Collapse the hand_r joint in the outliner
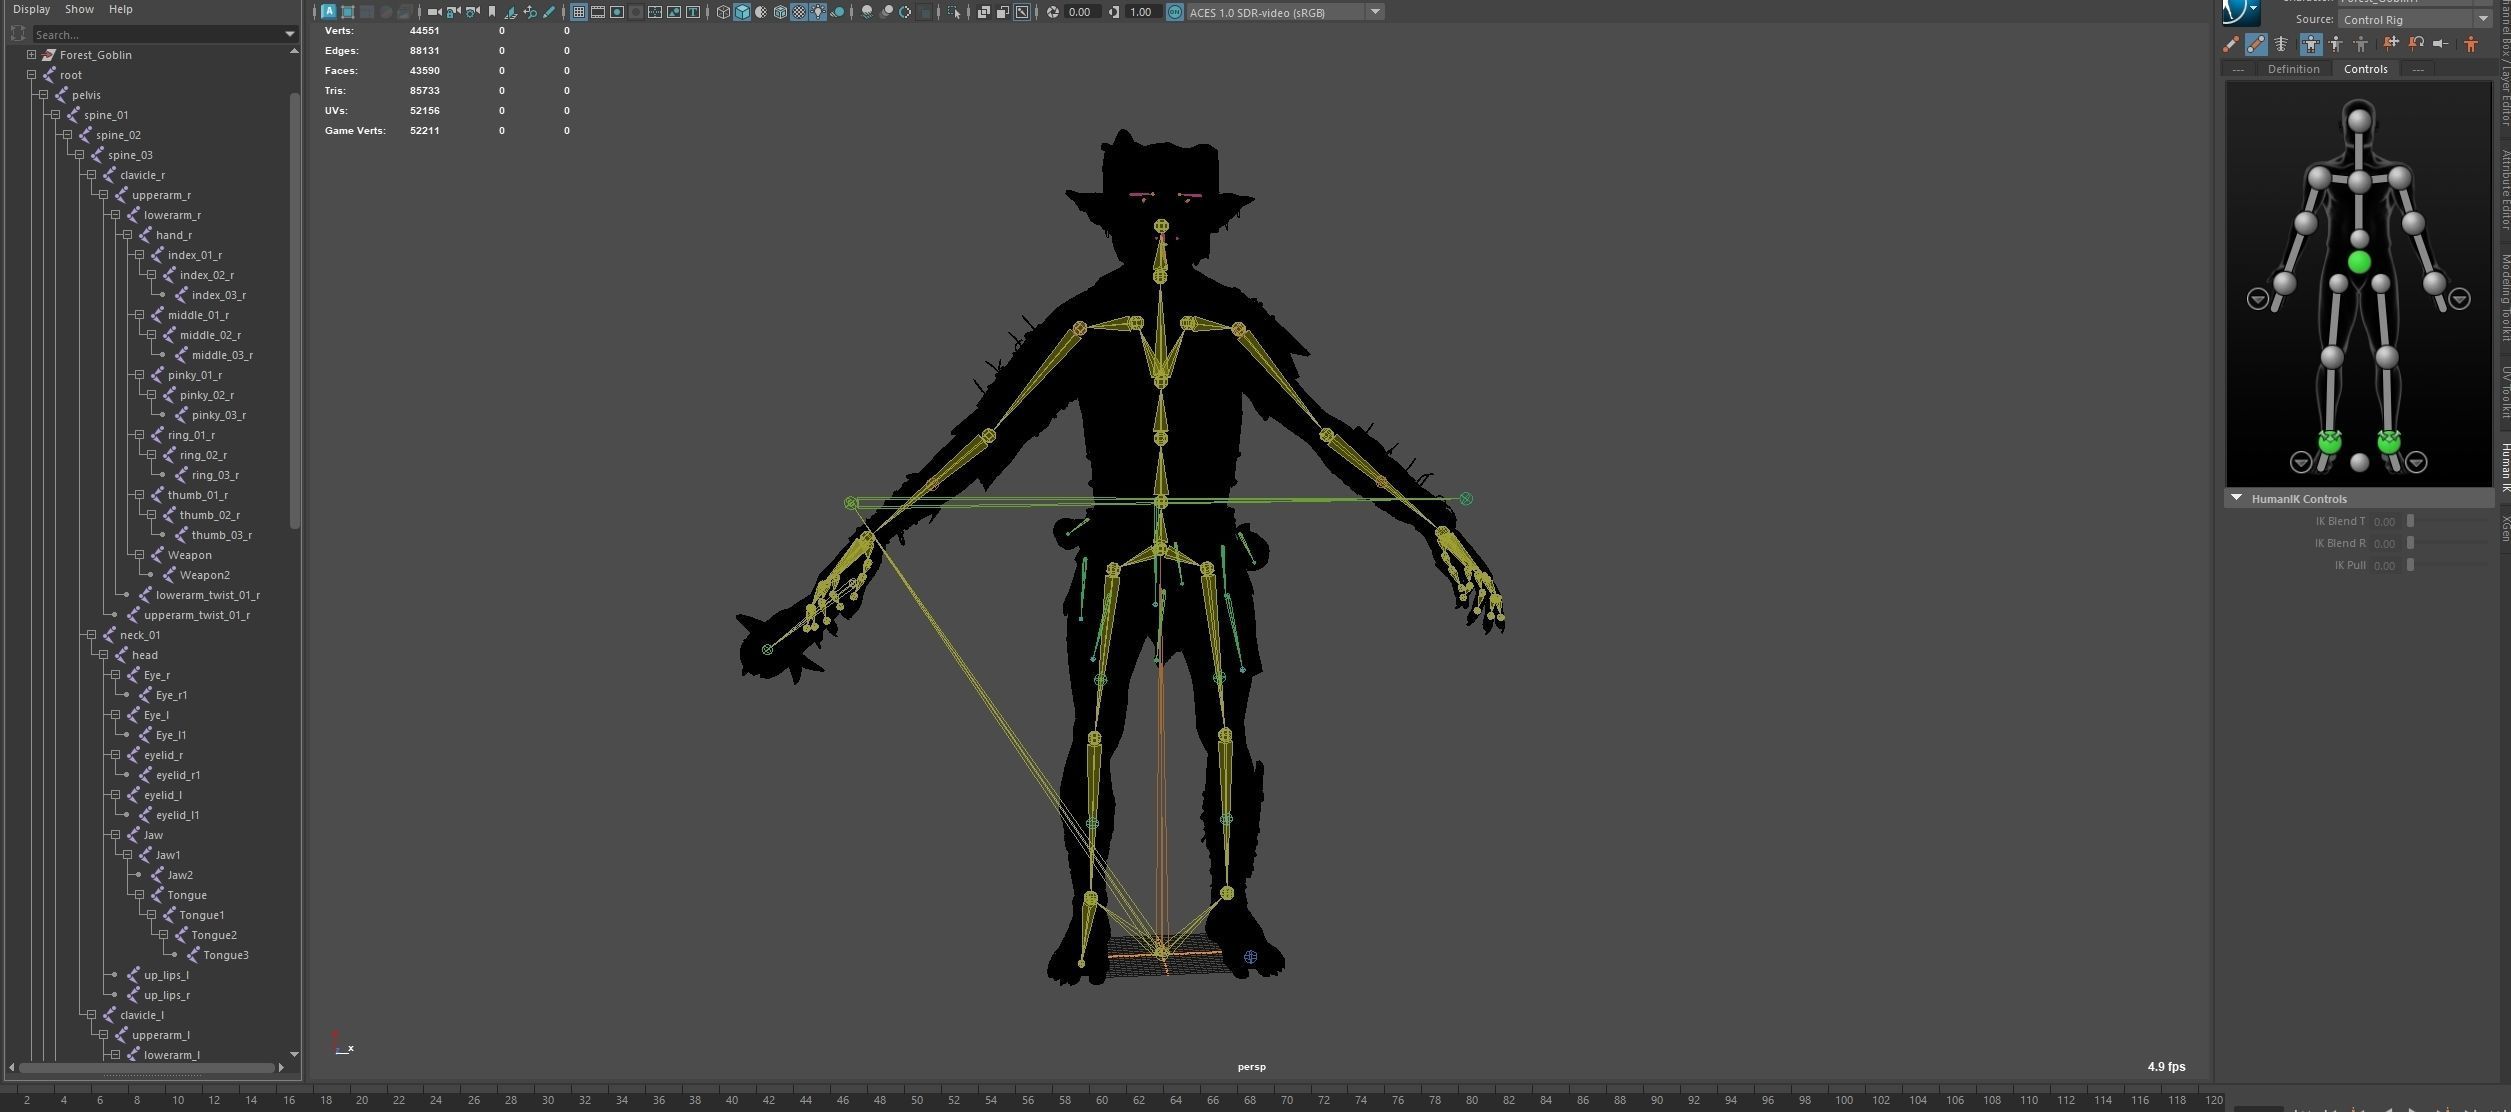The height and width of the screenshot is (1112, 2511). click(x=127, y=235)
